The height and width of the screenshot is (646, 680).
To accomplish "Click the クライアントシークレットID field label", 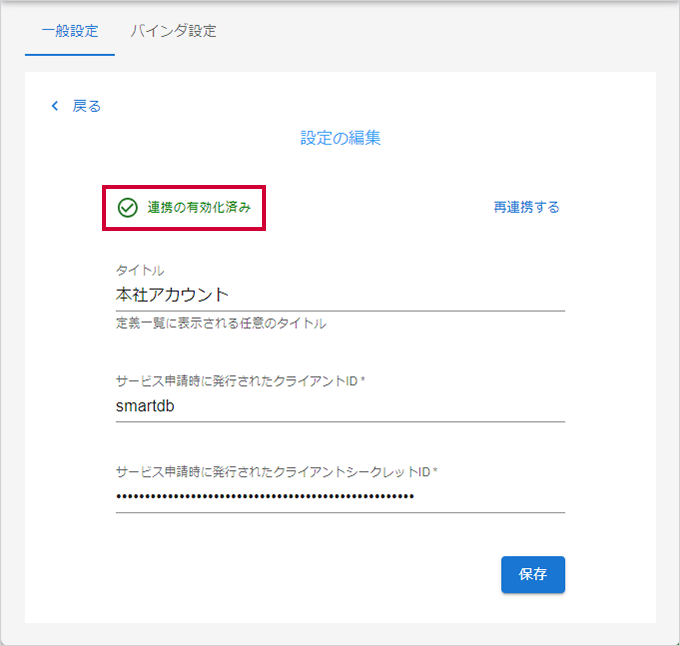I will 277,471.
